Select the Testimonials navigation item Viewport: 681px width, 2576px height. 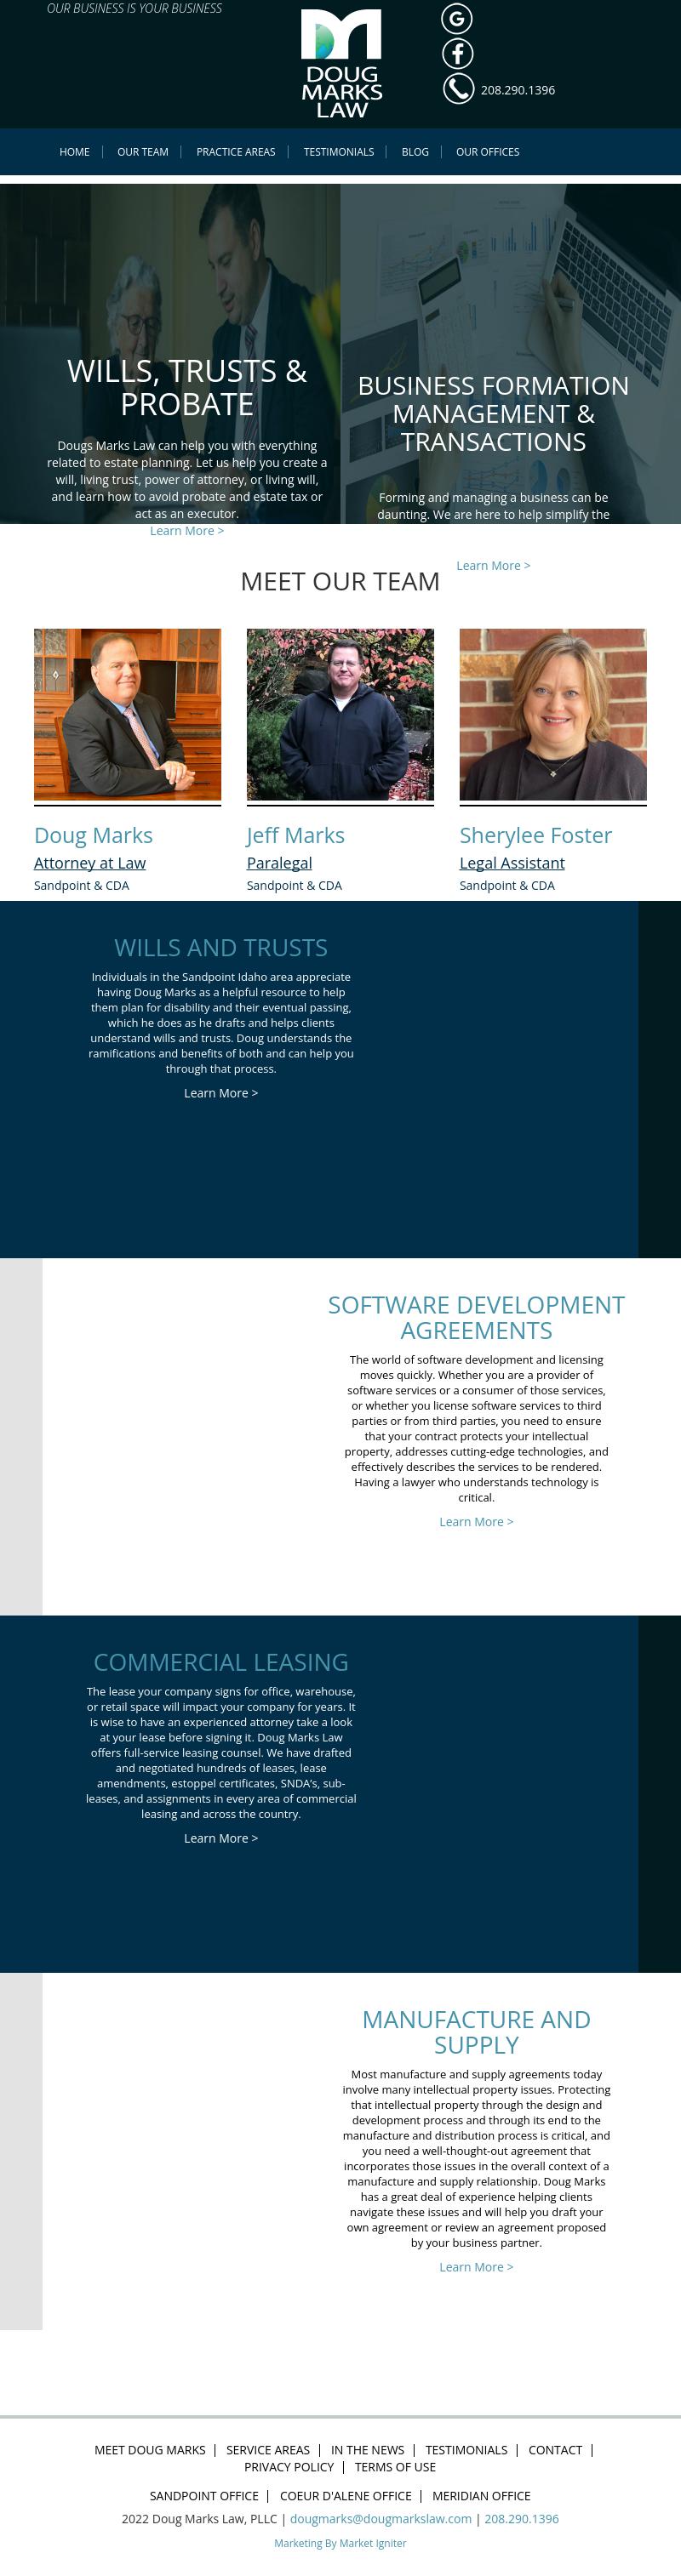338,152
